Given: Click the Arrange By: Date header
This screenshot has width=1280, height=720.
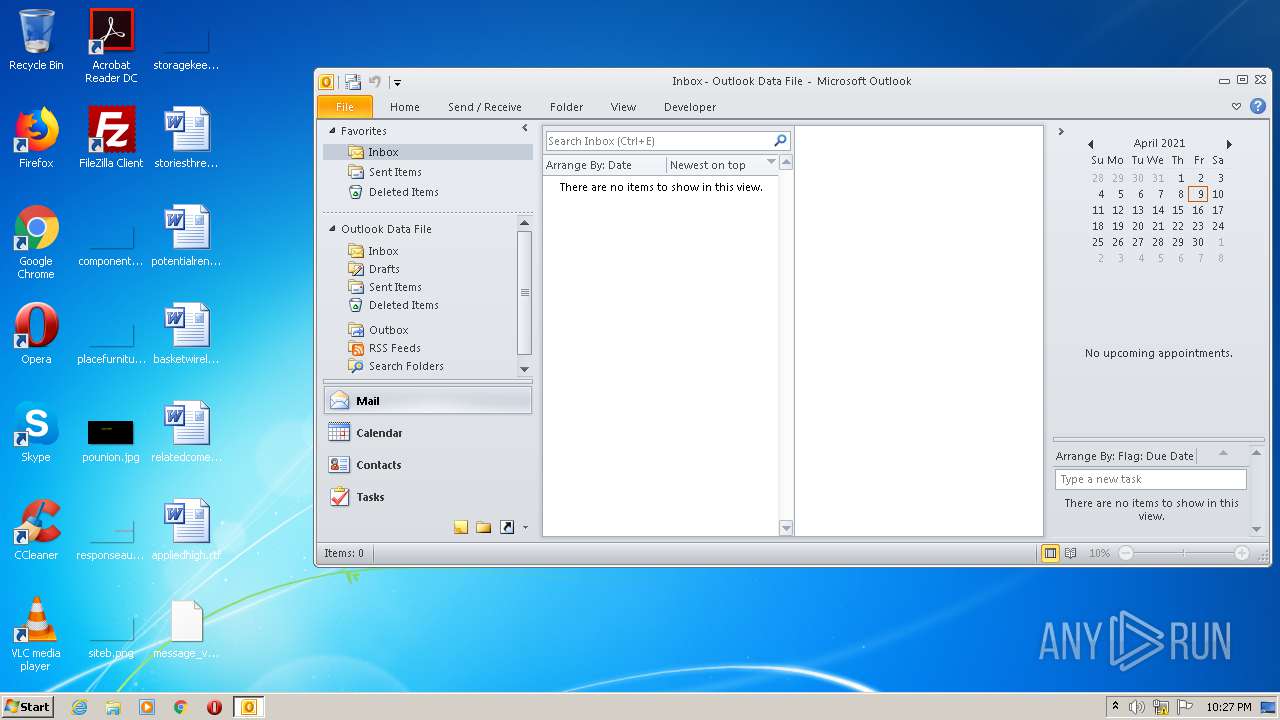Looking at the screenshot, I should click(x=604, y=165).
